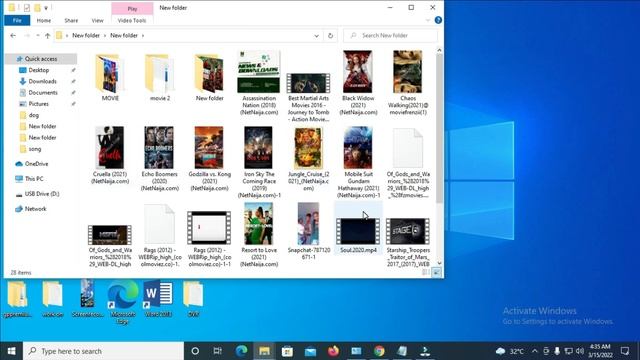Screen dimensions: 640x360
Task: Select Network in navigation pane
Action: tap(36, 209)
